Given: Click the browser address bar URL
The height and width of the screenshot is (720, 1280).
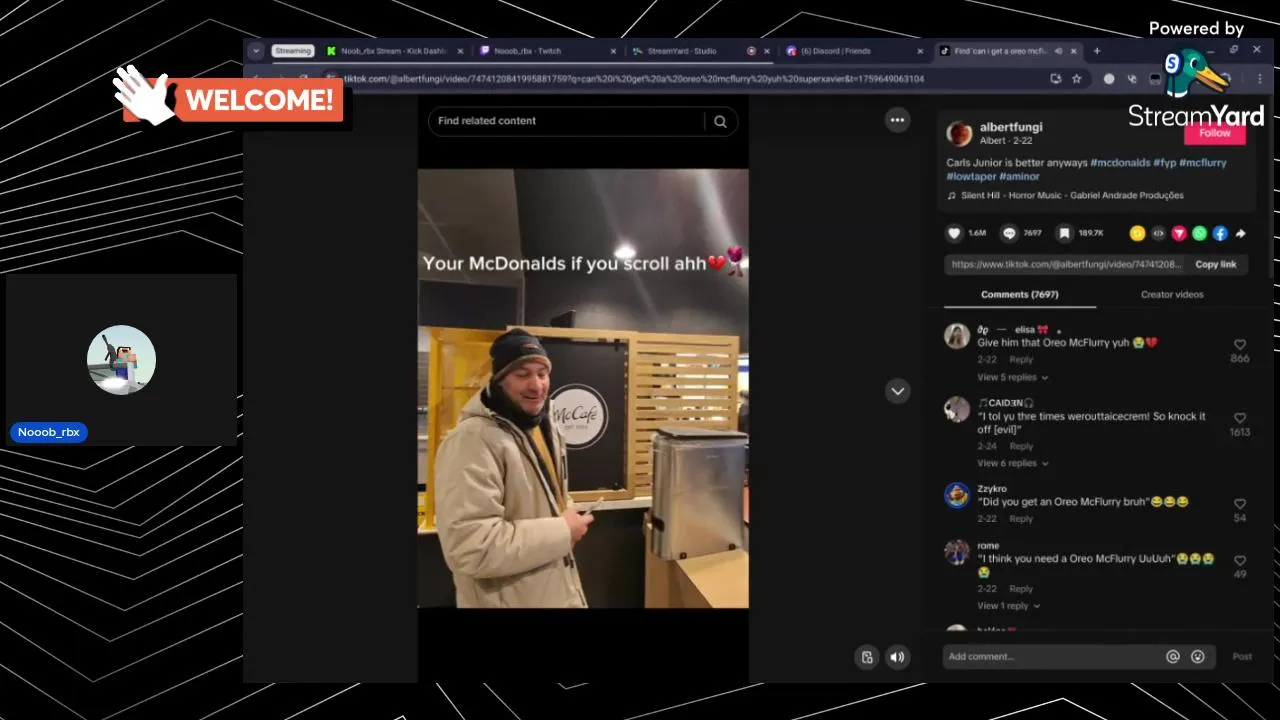Looking at the screenshot, I should [x=634, y=78].
